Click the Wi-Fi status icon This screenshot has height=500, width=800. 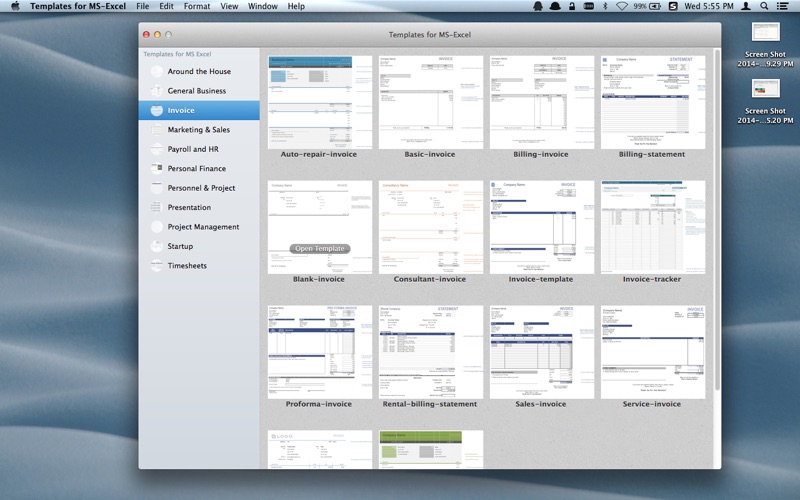[x=621, y=6]
